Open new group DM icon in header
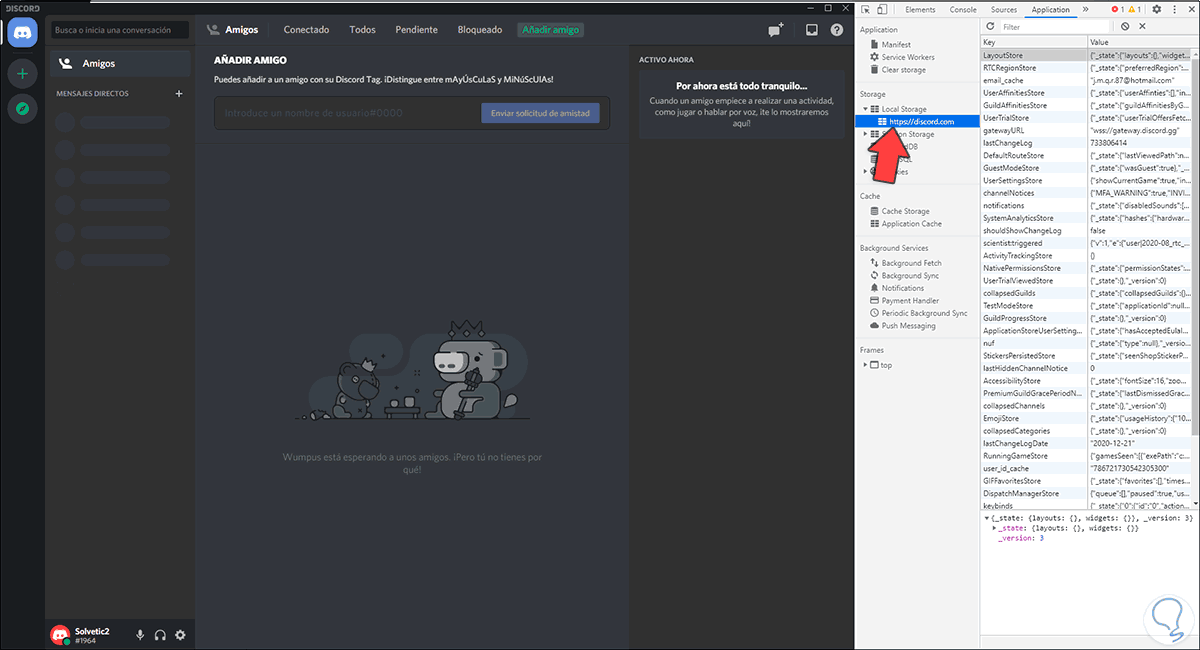 point(775,30)
